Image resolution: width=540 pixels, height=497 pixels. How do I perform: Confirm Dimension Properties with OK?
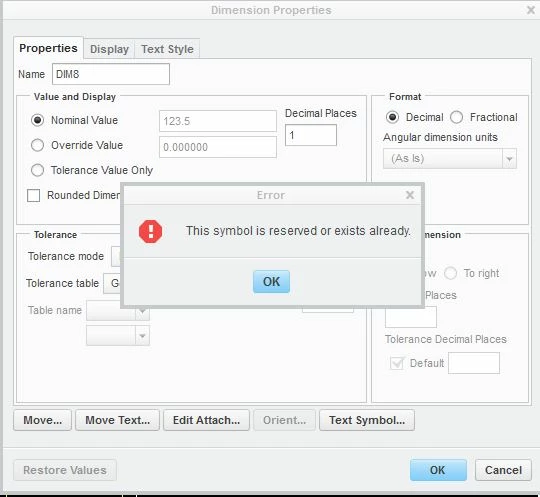point(438,470)
